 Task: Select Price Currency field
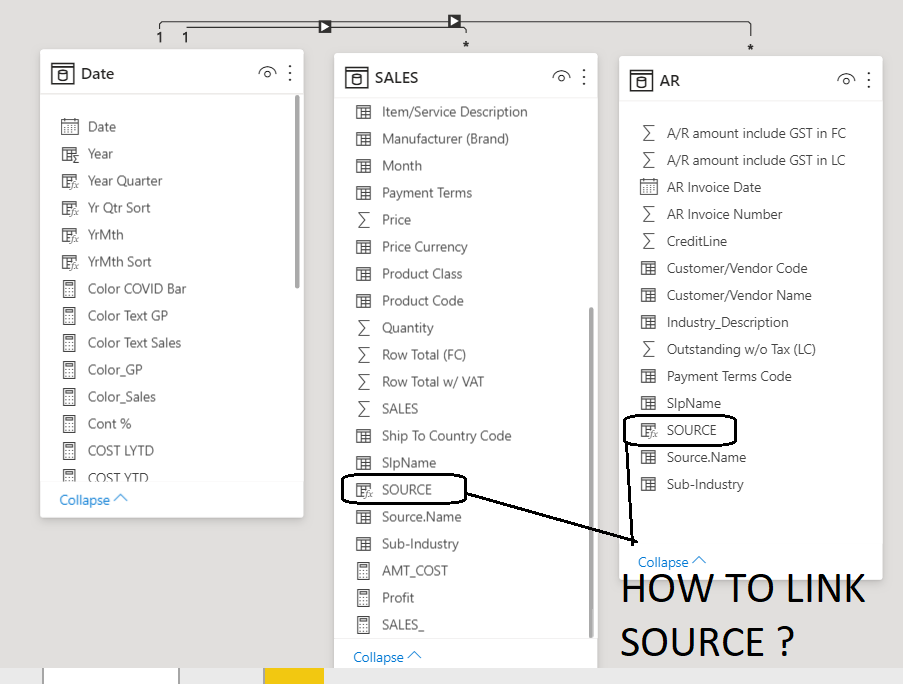point(424,247)
